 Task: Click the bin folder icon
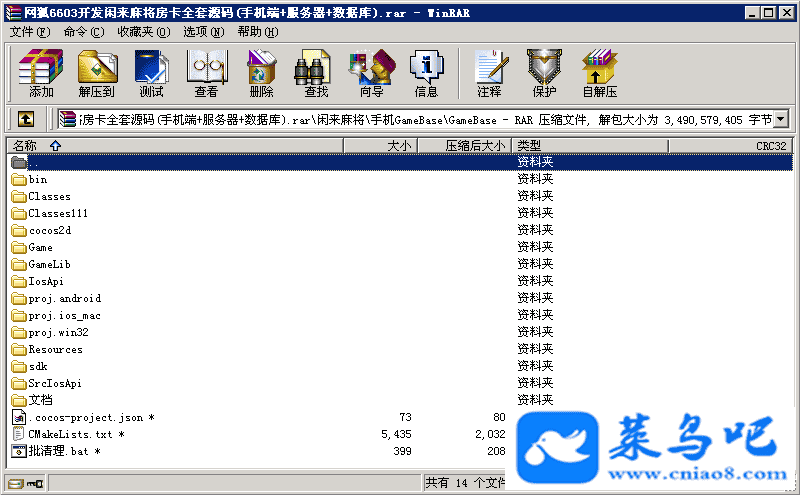[x=19, y=180]
